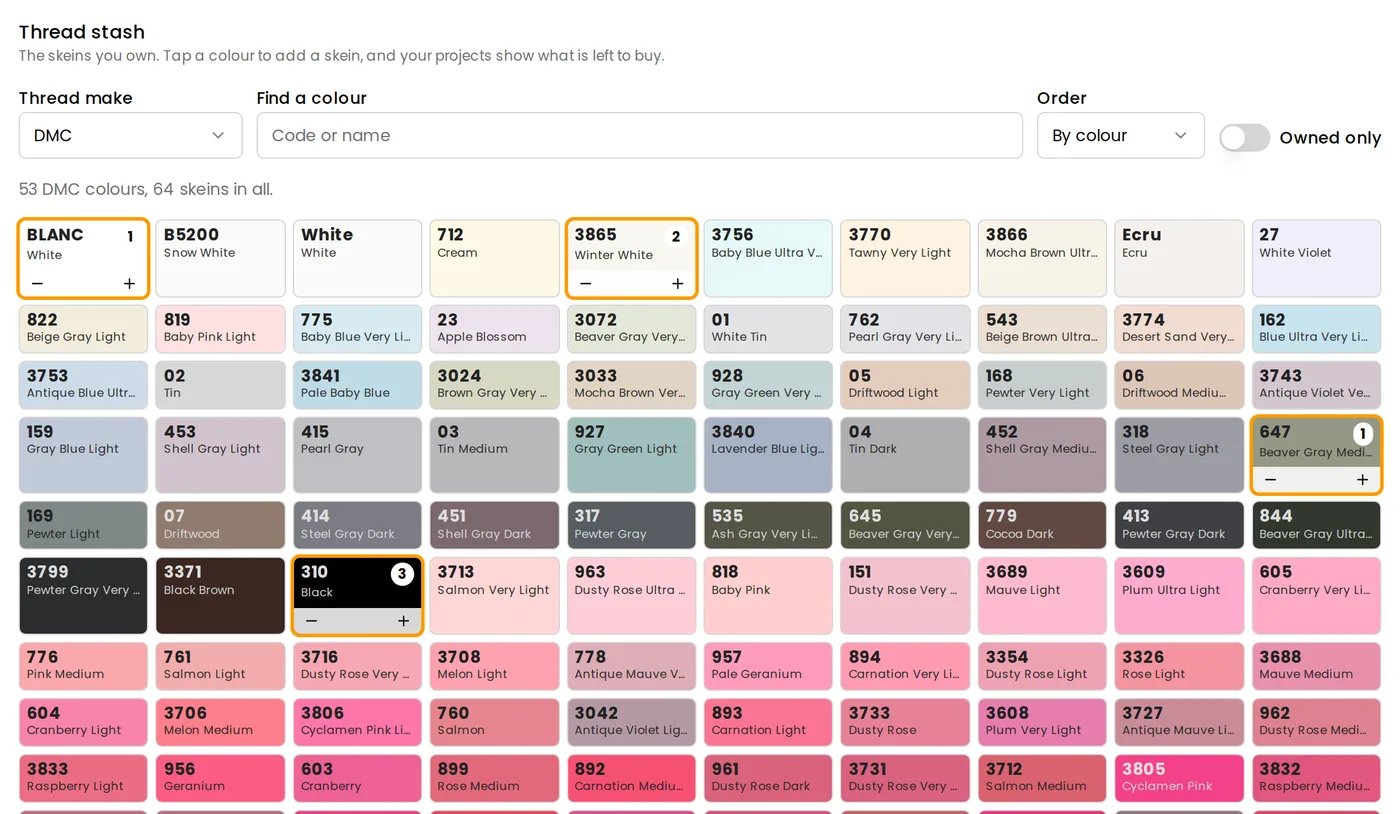The width and height of the screenshot is (1400, 814).
Task: Select the 3805 Cyclamen Pink swatch
Action: pyautogui.click(x=1179, y=779)
